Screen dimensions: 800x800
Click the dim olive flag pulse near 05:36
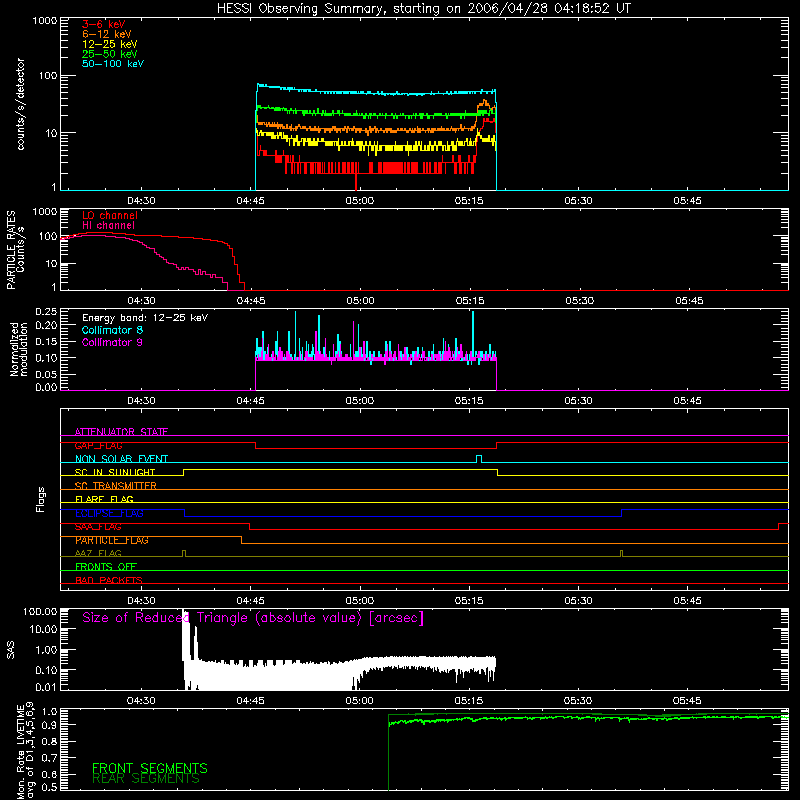pyautogui.click(x=621, y=553)
